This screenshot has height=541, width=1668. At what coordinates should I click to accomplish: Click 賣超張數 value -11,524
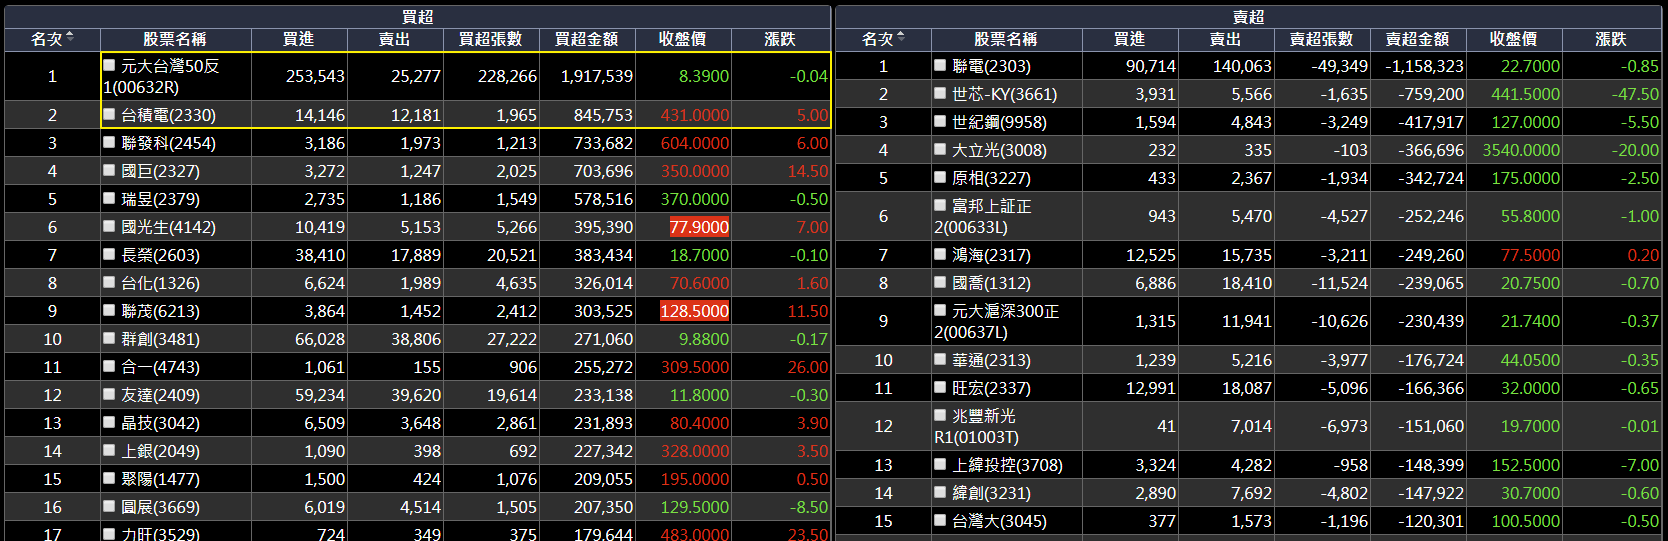(1340, 283)
